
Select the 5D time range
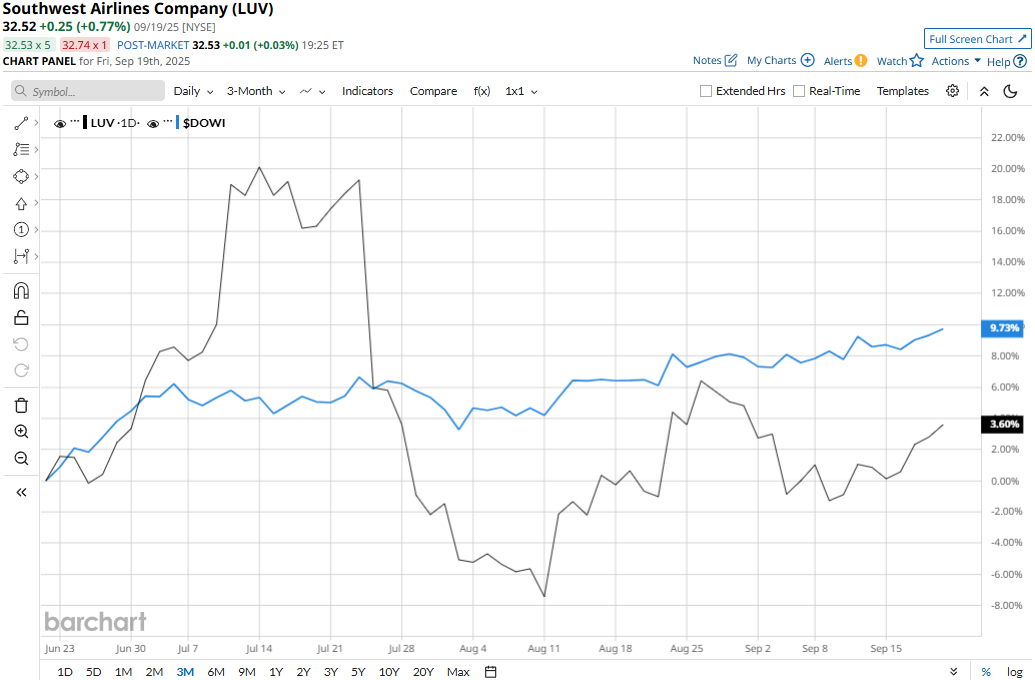click(x=94, y=671)
